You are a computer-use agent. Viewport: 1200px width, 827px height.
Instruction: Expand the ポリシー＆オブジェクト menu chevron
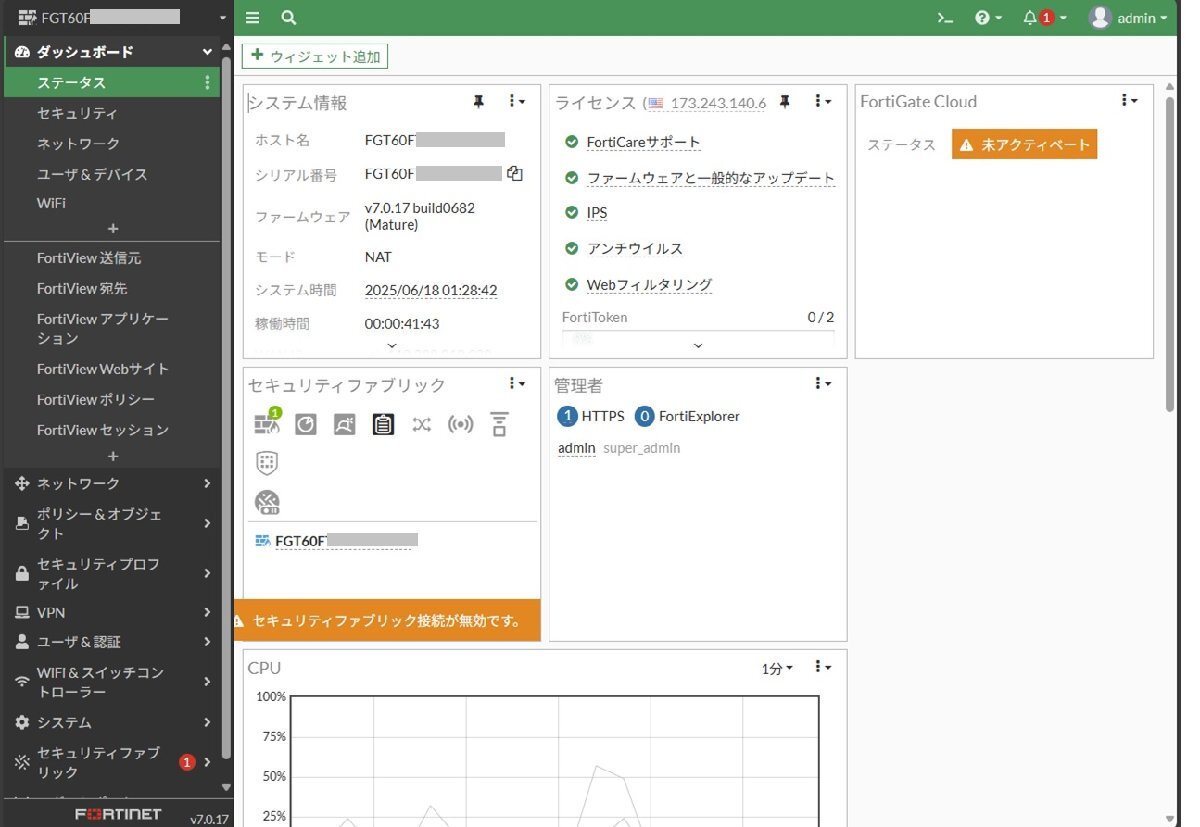pos(207,523)
